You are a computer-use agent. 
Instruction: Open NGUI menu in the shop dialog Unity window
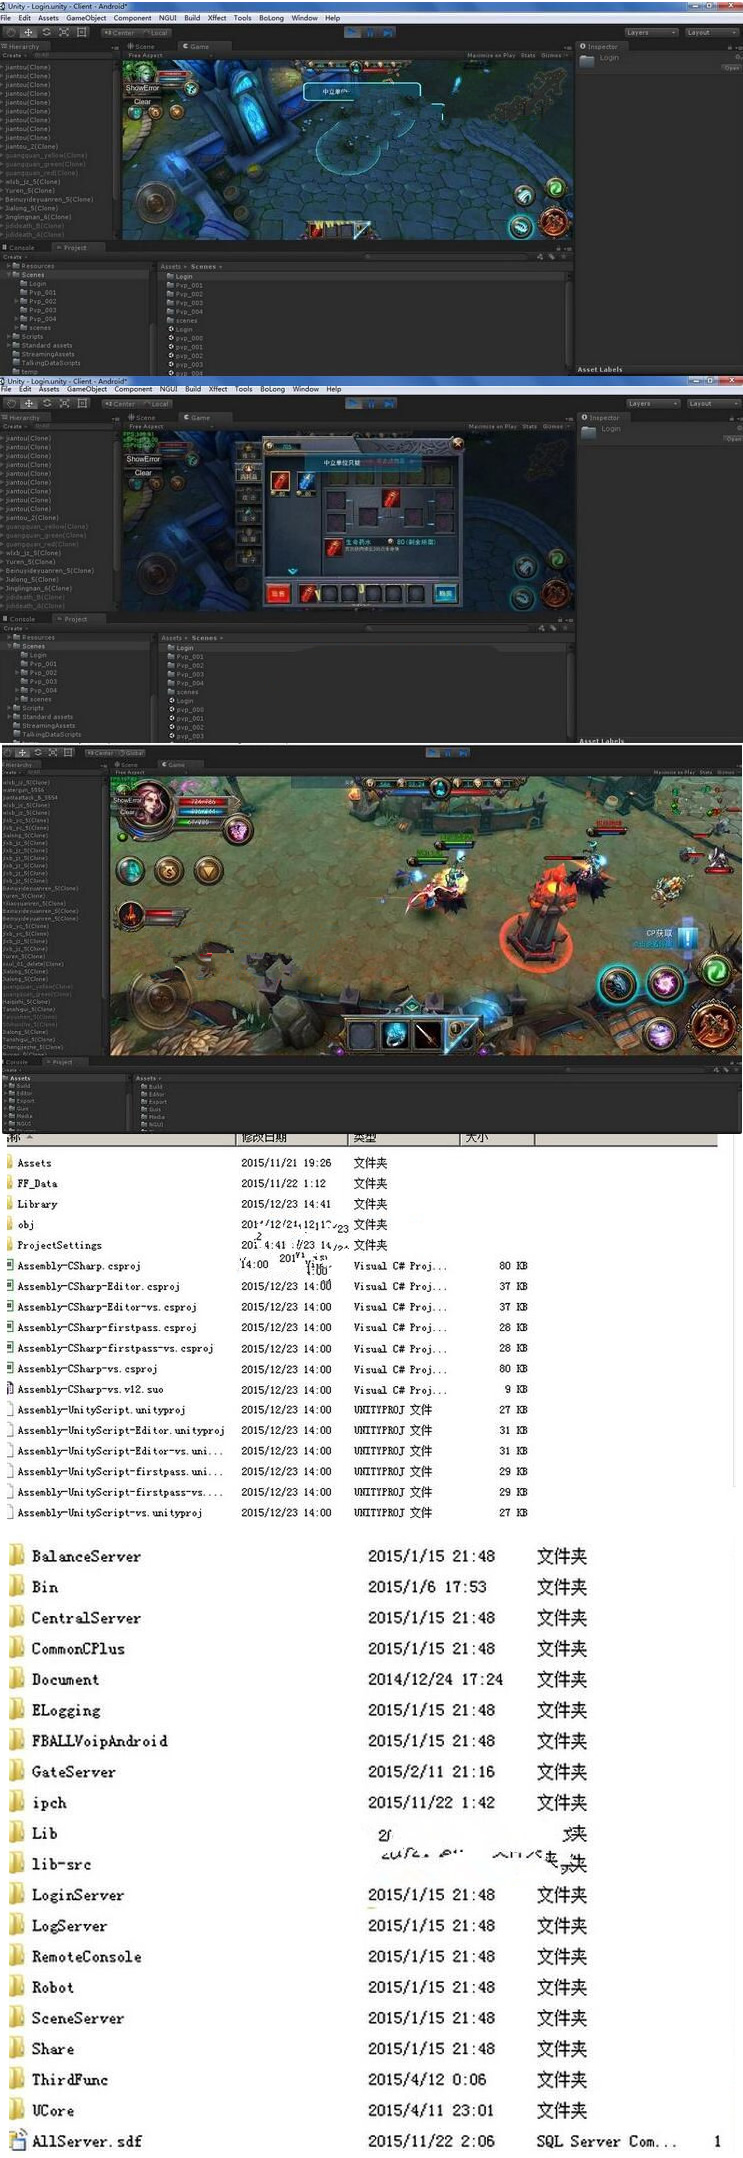(168, 389)
